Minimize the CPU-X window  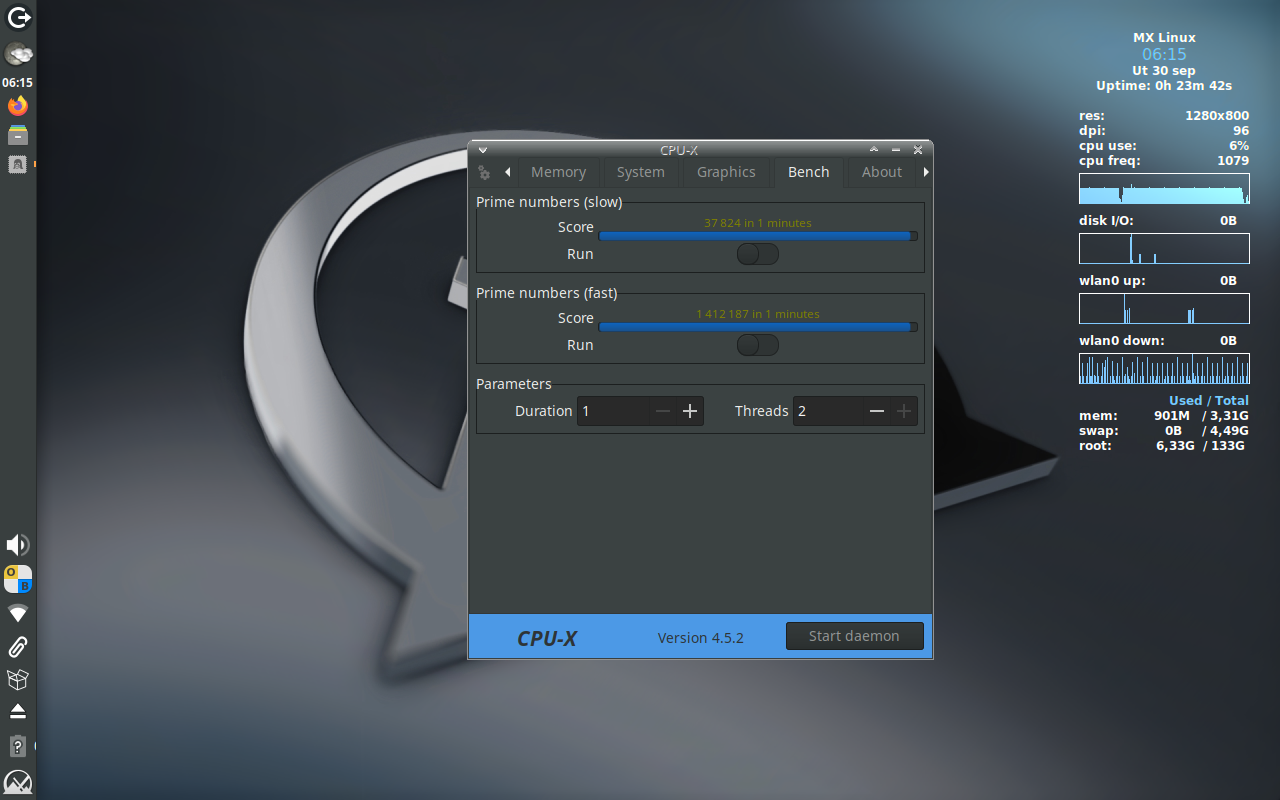click(896, 150)
